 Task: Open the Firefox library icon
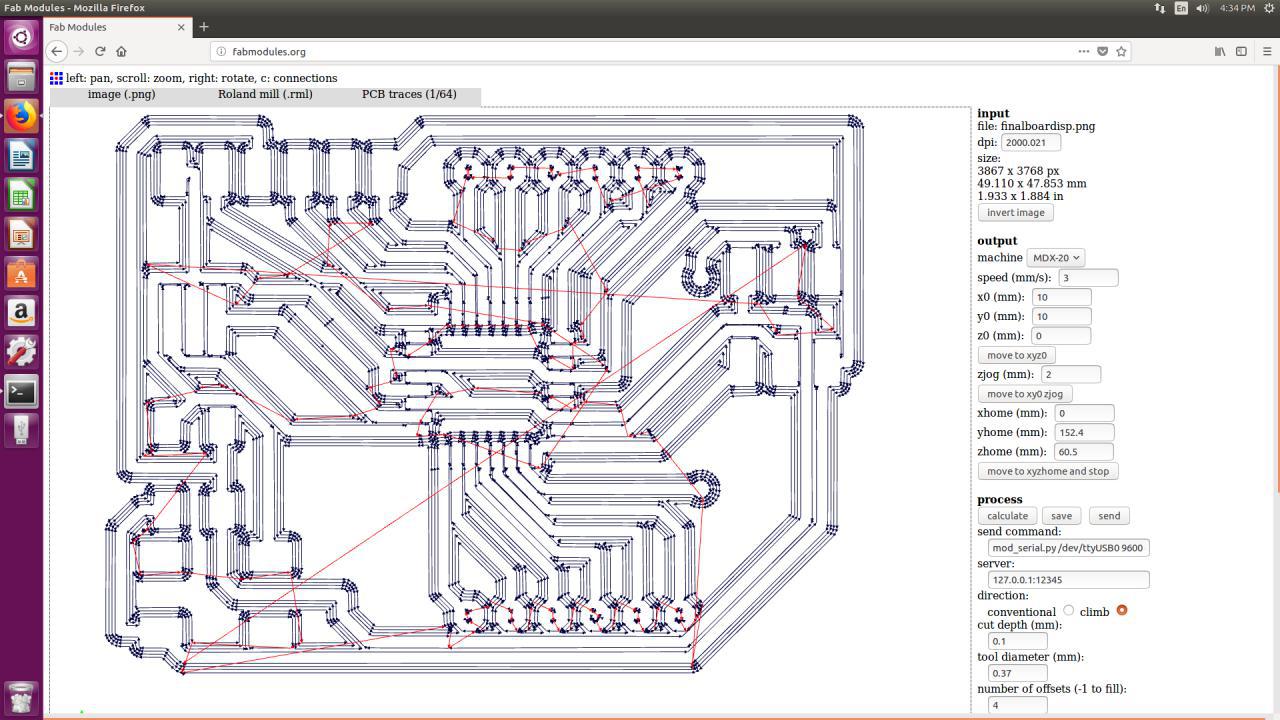(1220, 51)
